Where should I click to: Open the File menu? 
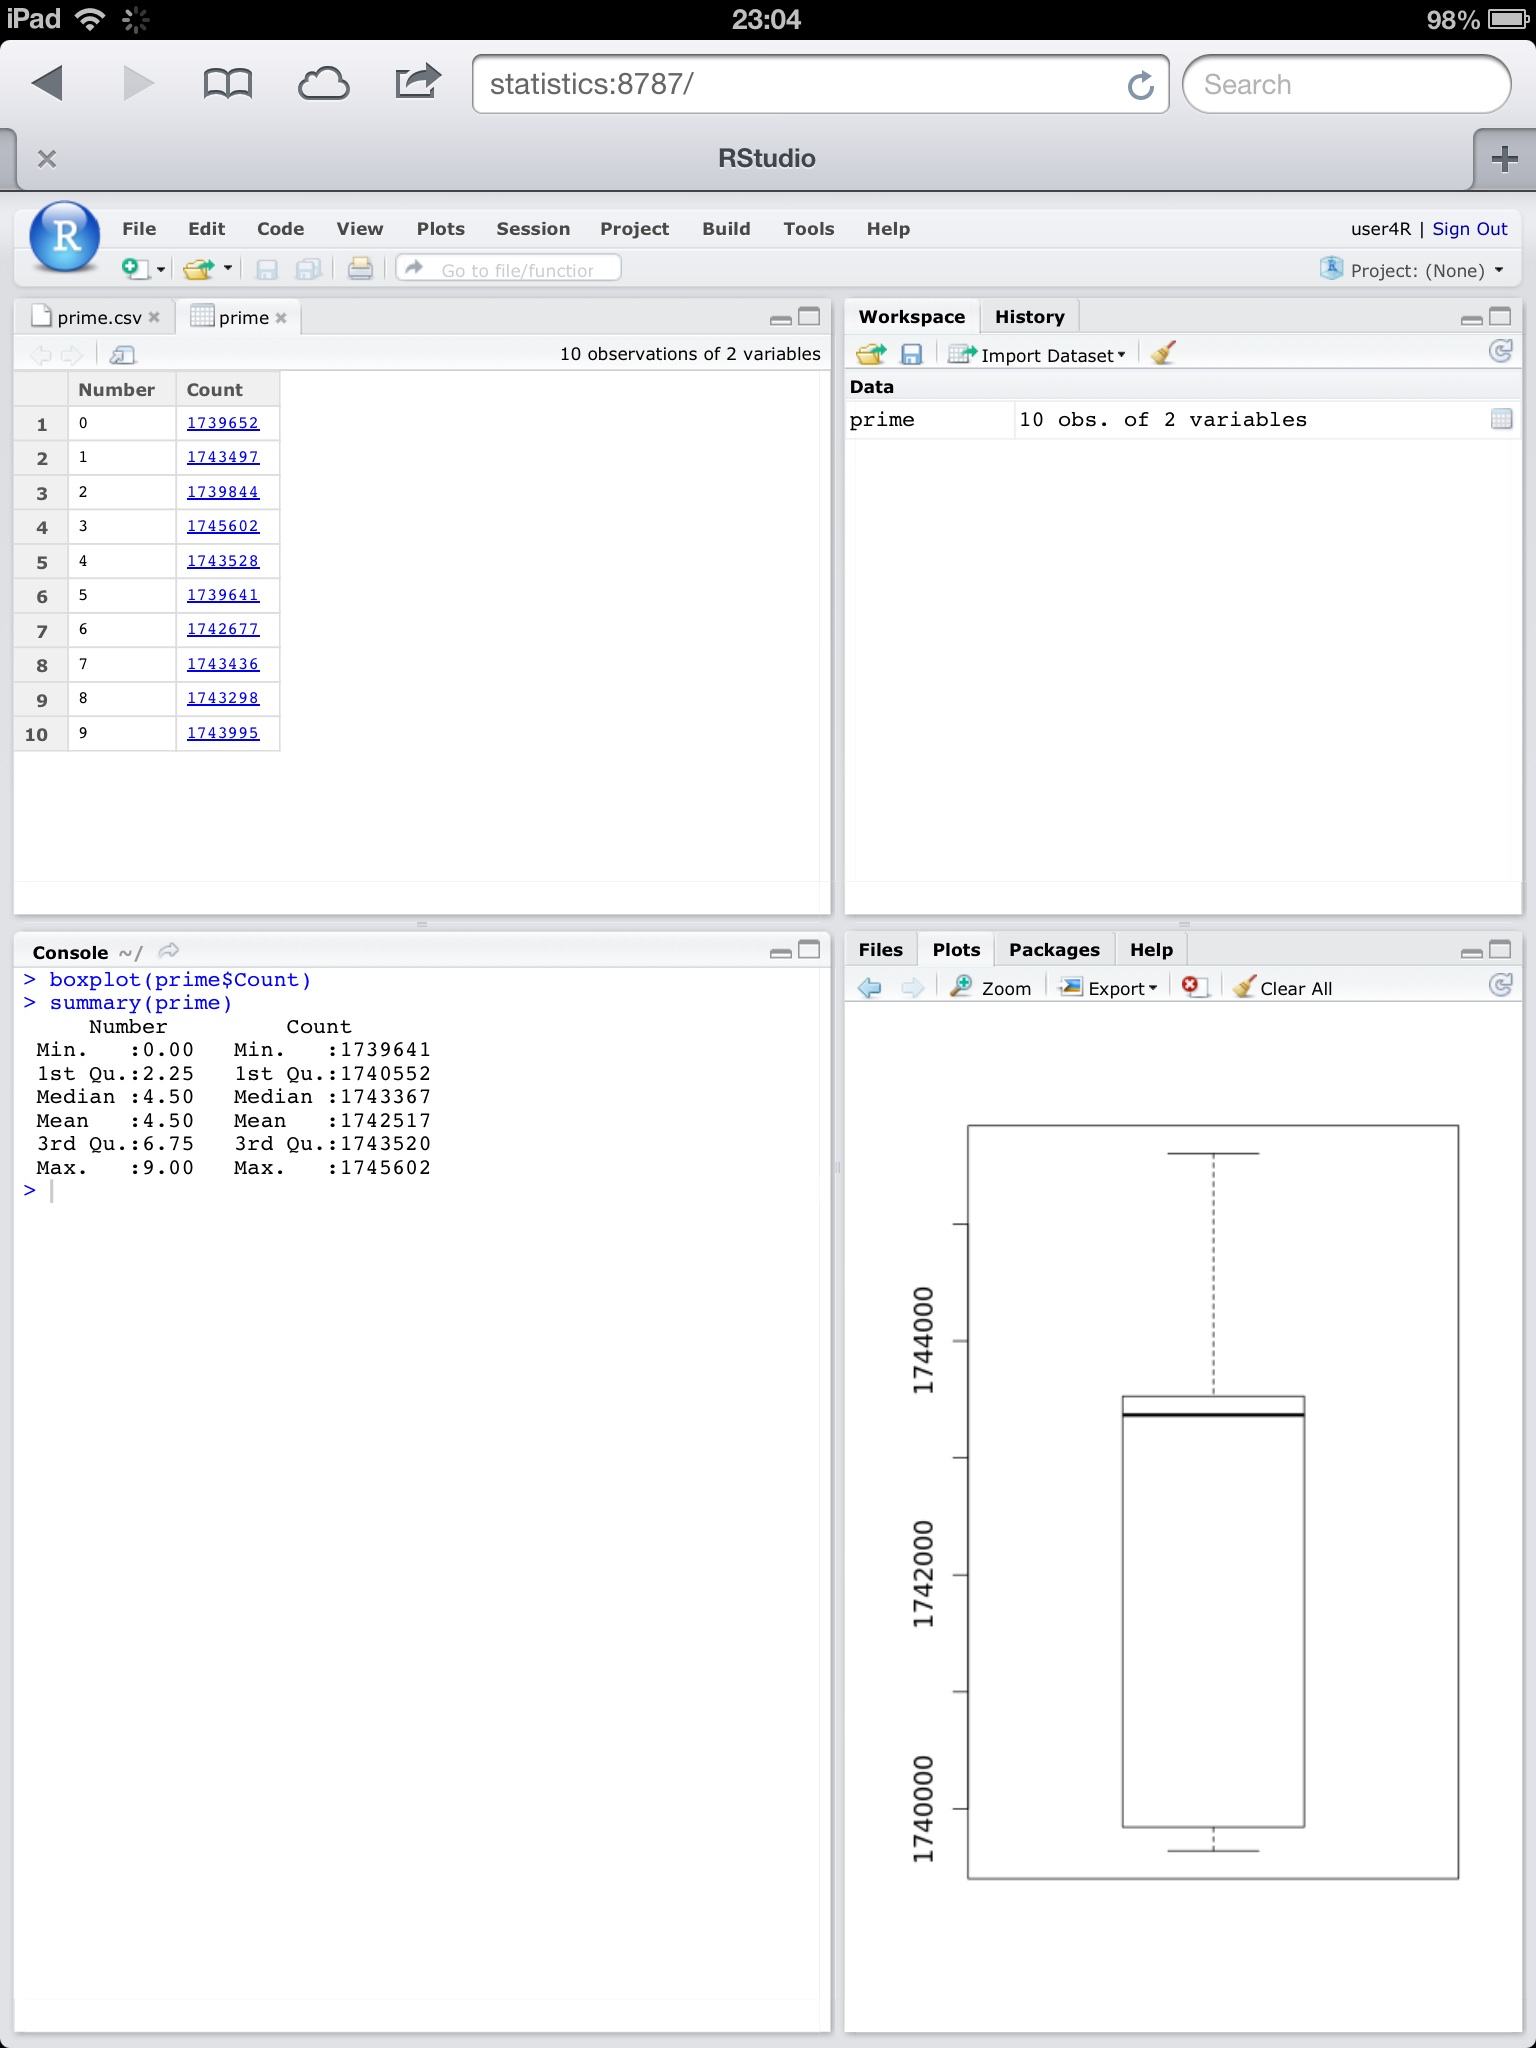139,229
